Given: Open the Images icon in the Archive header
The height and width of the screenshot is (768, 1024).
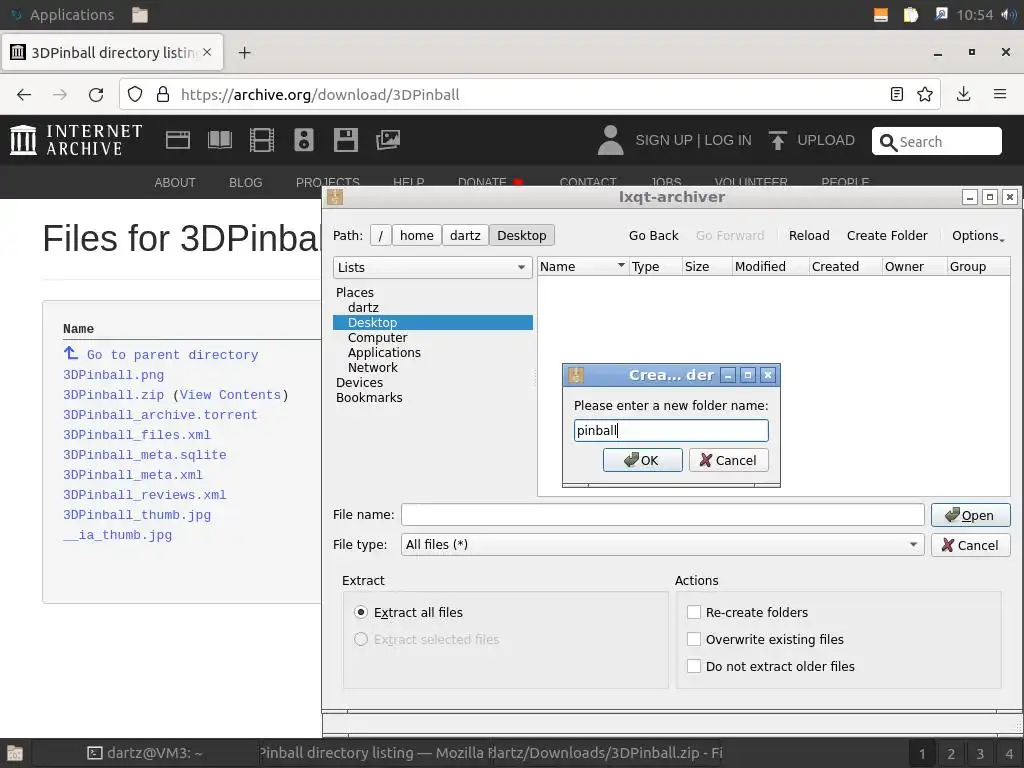Looking at the screenshot, I should [x=388, y=140].
